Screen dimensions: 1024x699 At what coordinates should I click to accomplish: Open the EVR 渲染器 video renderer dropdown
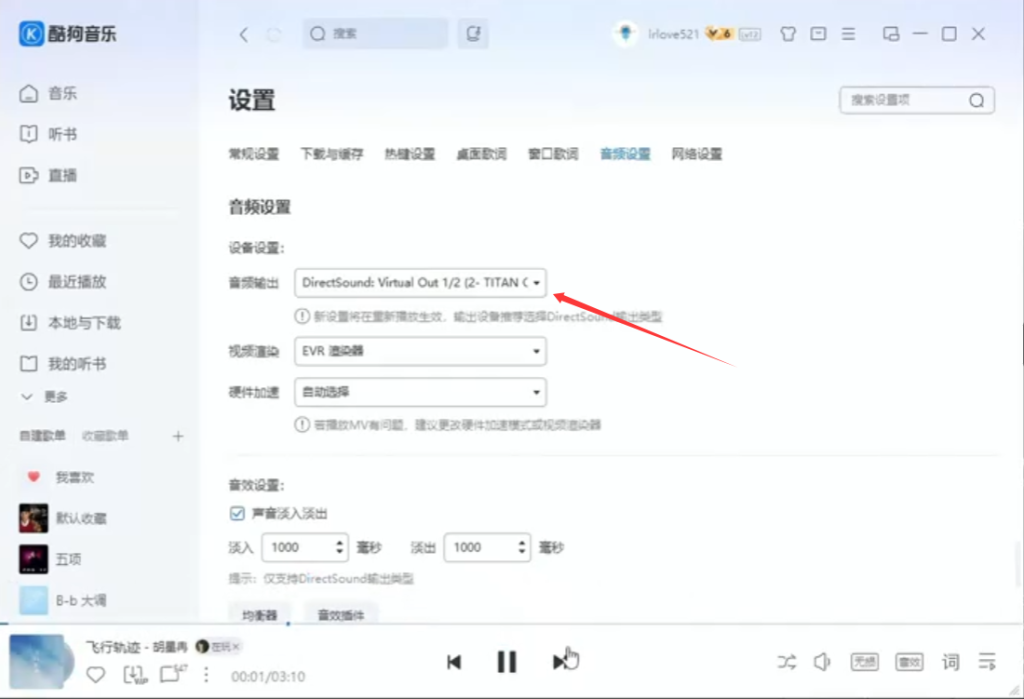(420, 351)
